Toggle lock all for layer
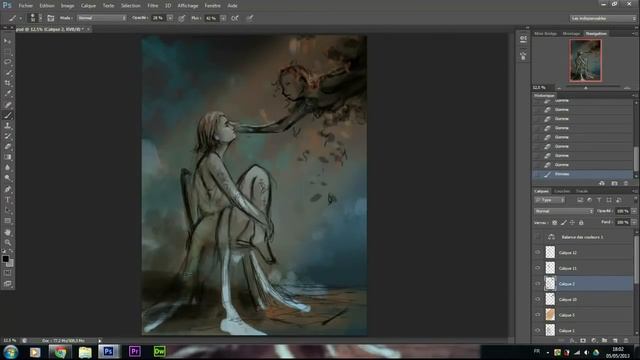The width and height of the screenshot is (640, 360). [581, 222]
